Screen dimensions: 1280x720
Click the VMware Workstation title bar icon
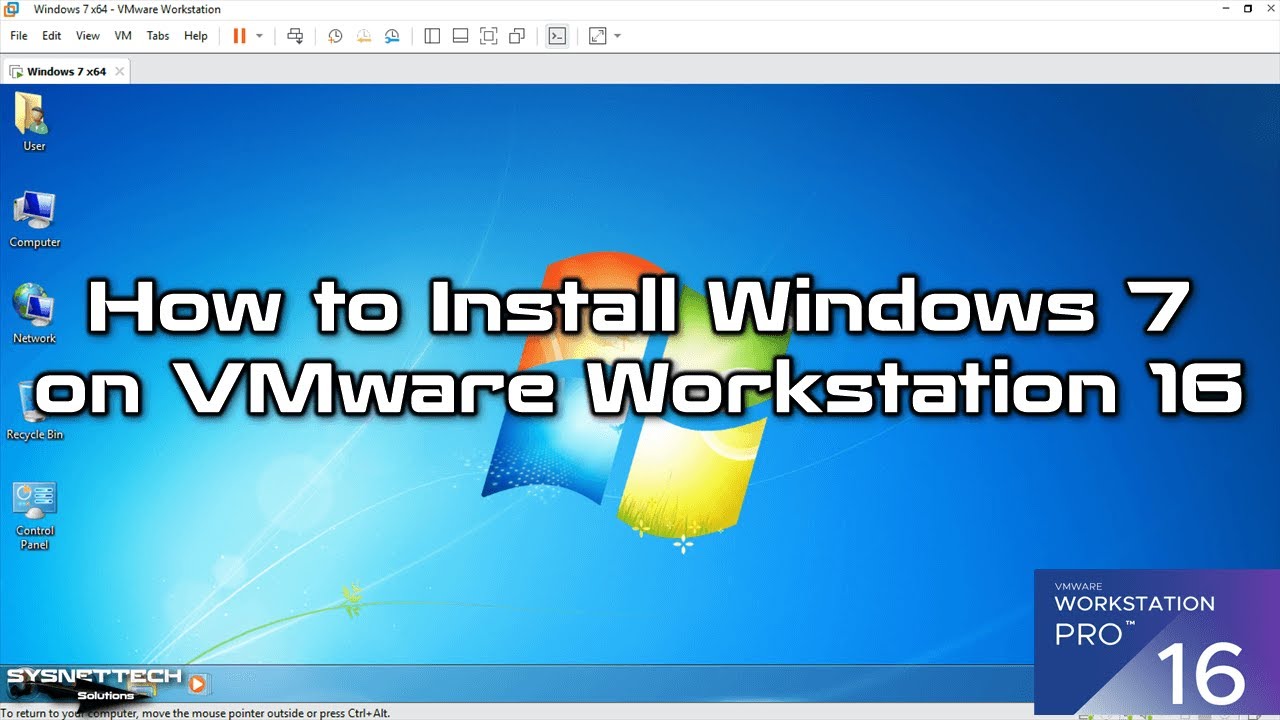[12, 9]
